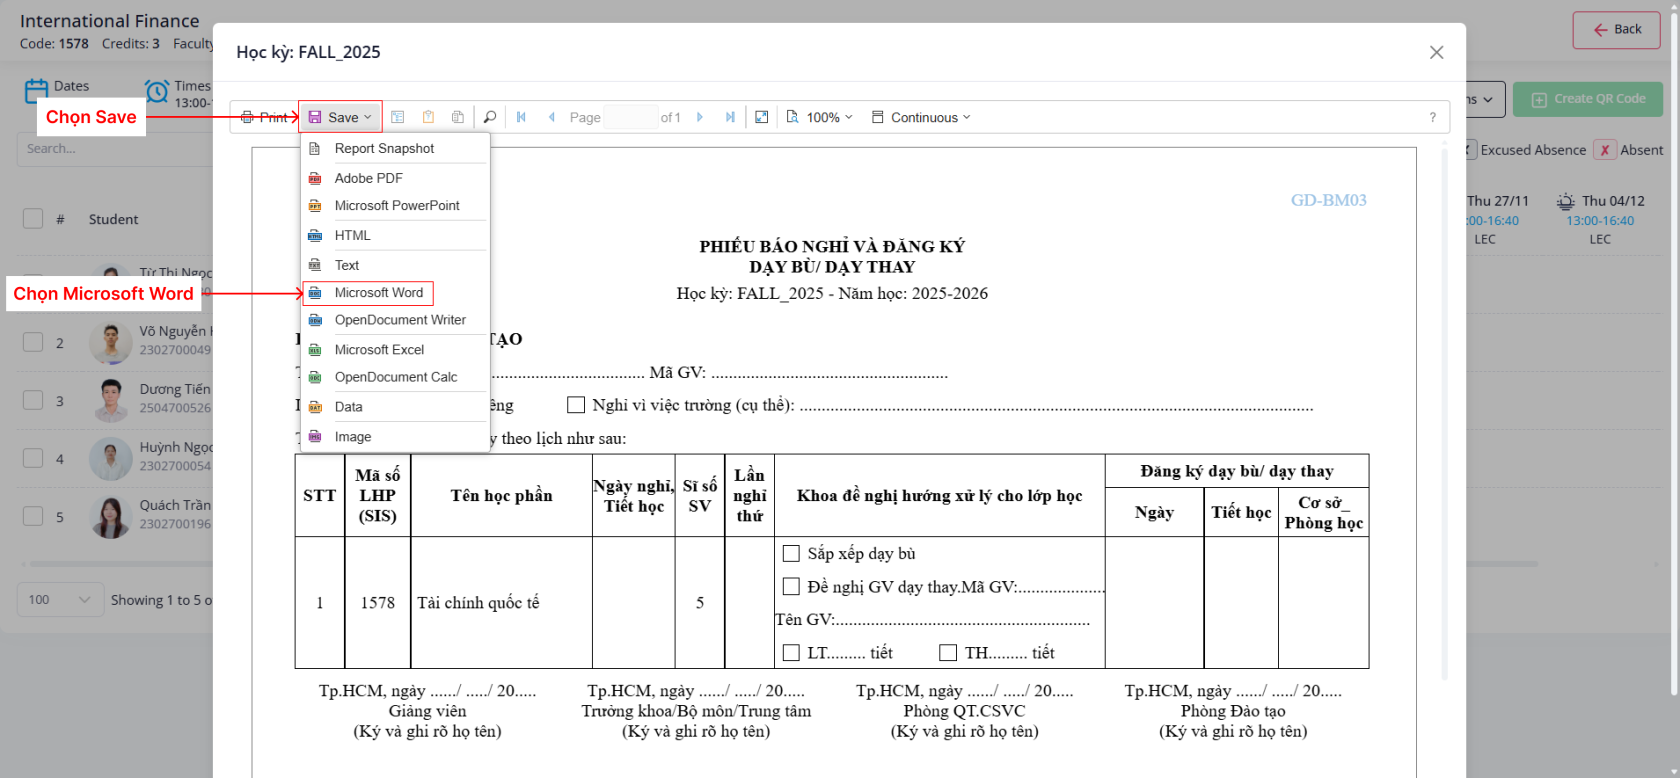Open the Continuous view mode dropdown
The height and width of the screenshot is (778, 1680).
pyautogui.click(x=921, y=117)
